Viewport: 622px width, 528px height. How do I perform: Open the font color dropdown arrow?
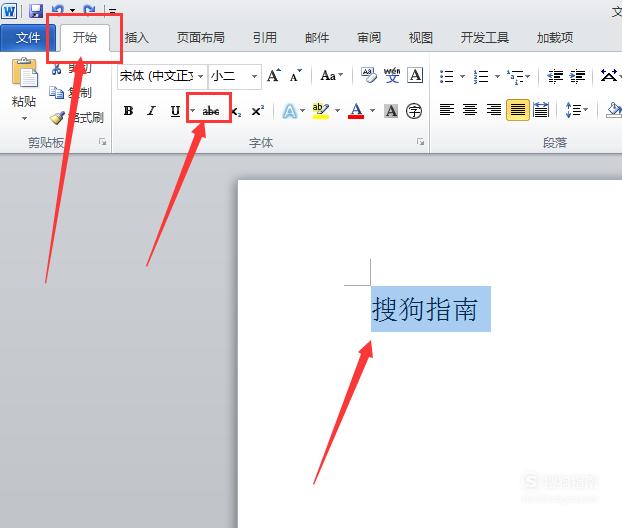tap(372, 111)
